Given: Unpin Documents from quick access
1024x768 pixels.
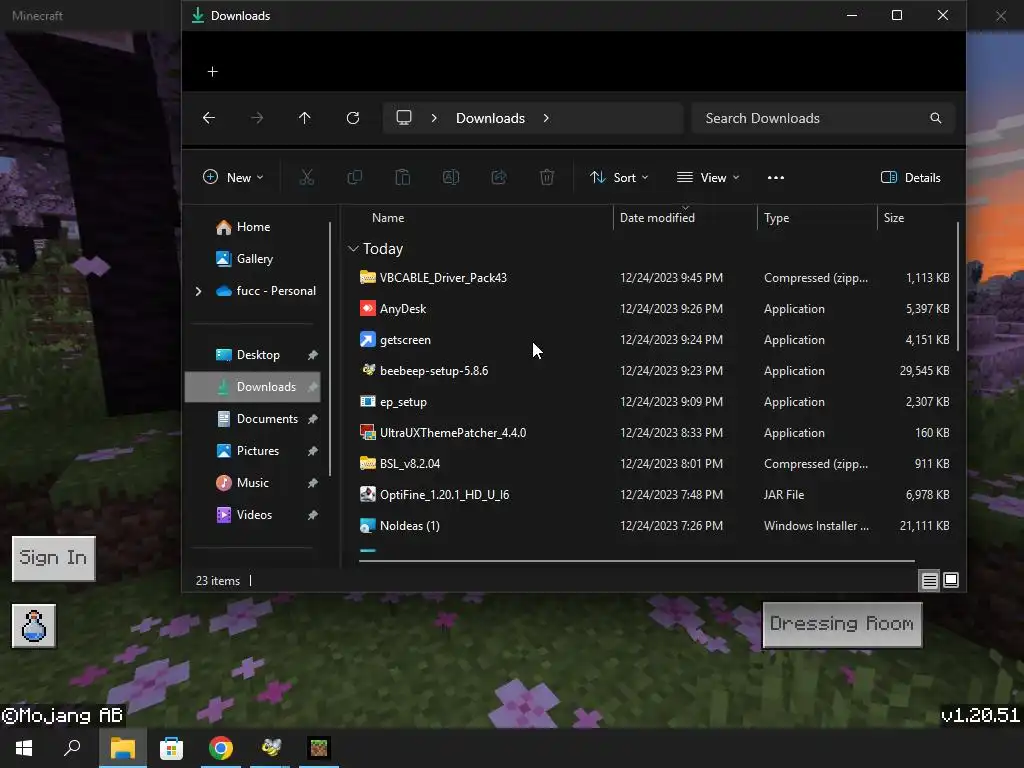Looking at the screenshot, I should tap(313, 419).
